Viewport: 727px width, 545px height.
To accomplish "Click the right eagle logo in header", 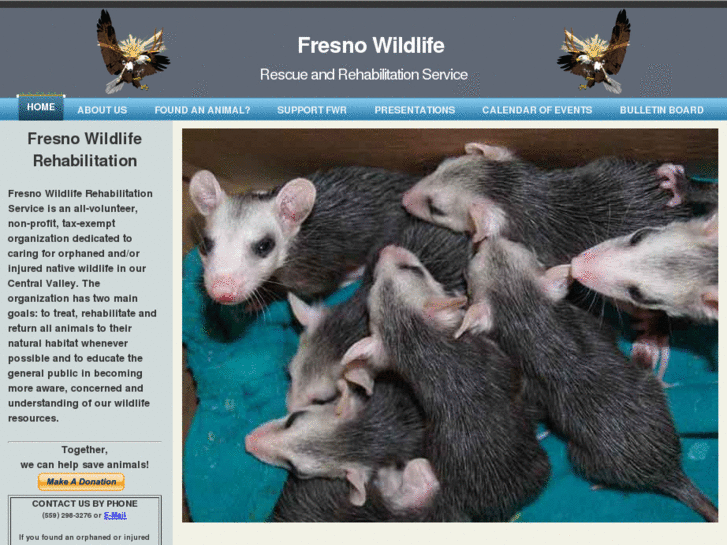I will 593,51.
